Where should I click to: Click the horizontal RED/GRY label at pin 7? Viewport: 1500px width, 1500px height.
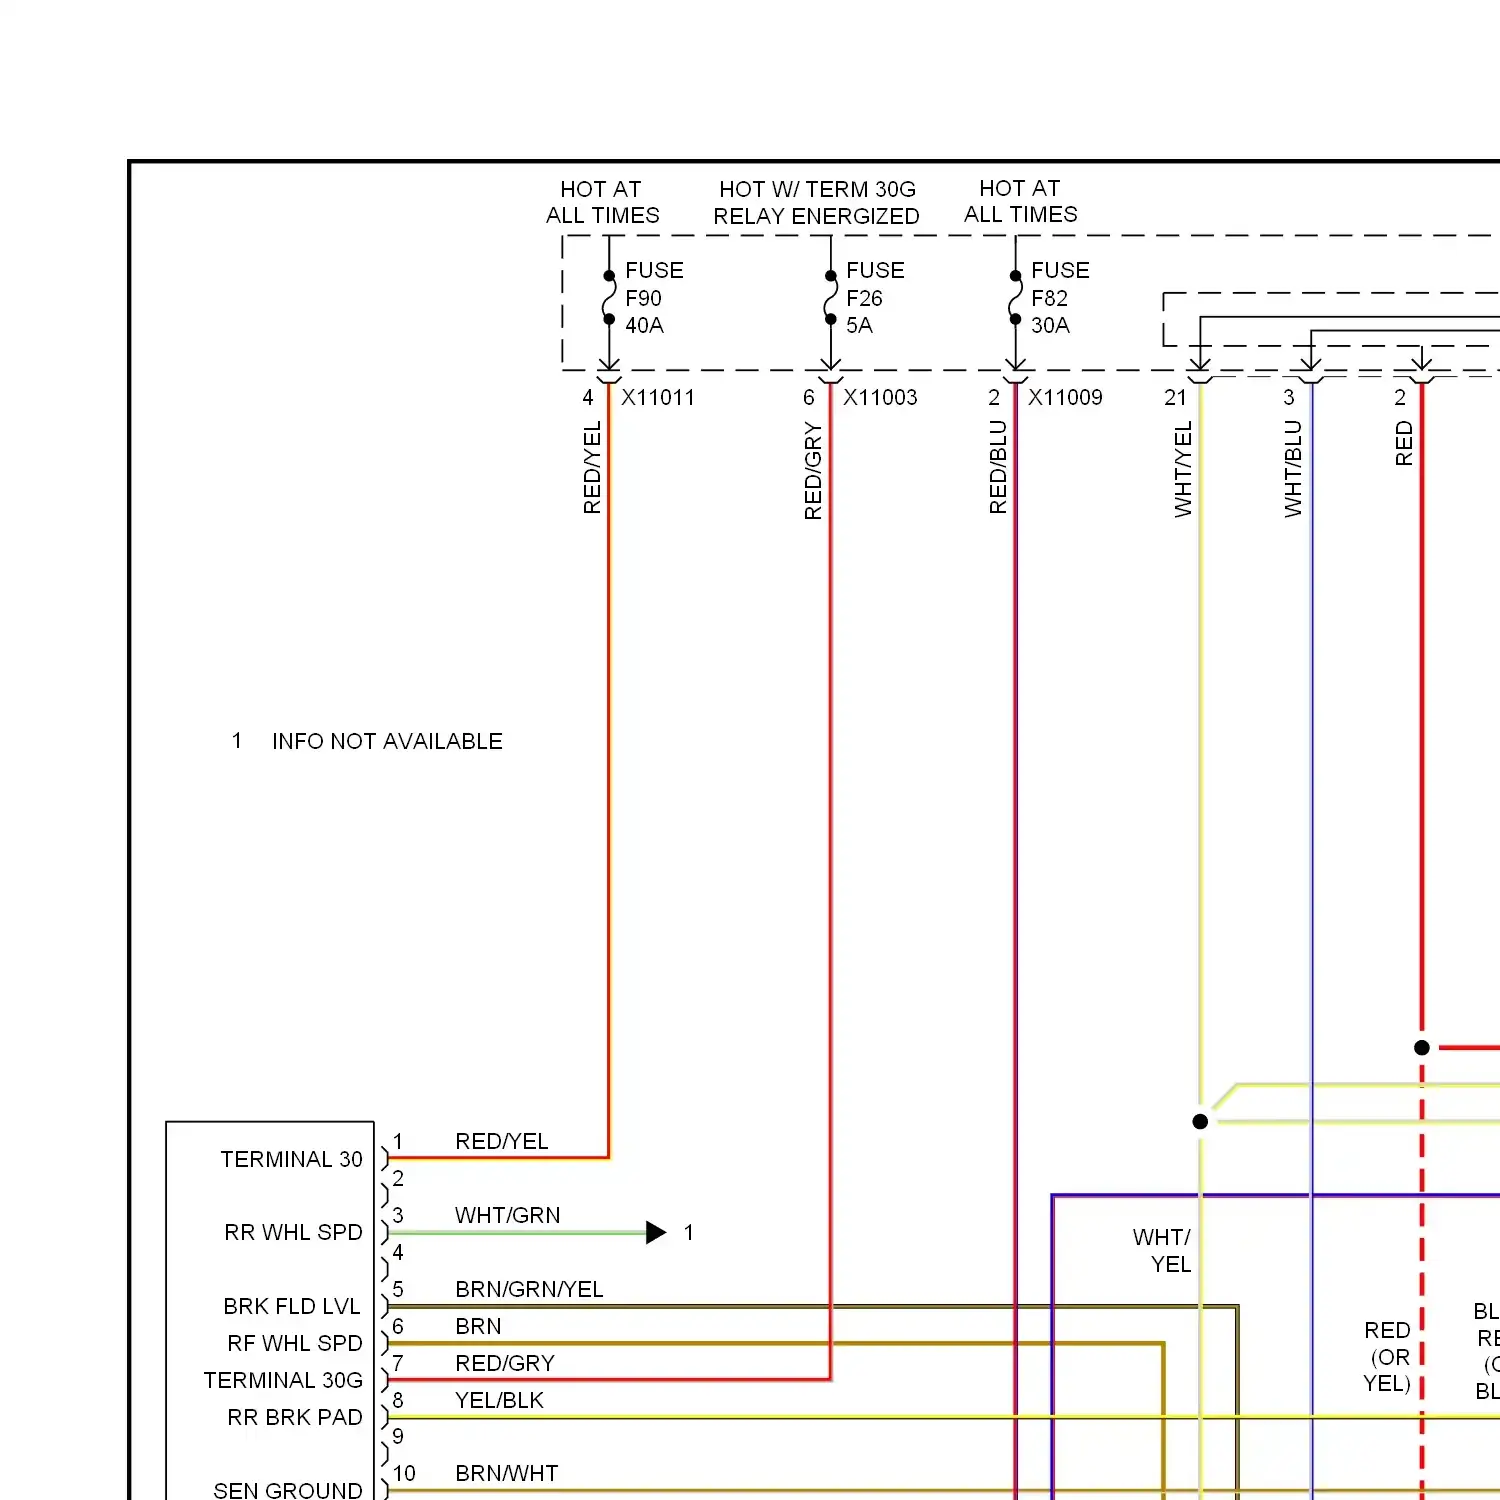pos(504,1363)
